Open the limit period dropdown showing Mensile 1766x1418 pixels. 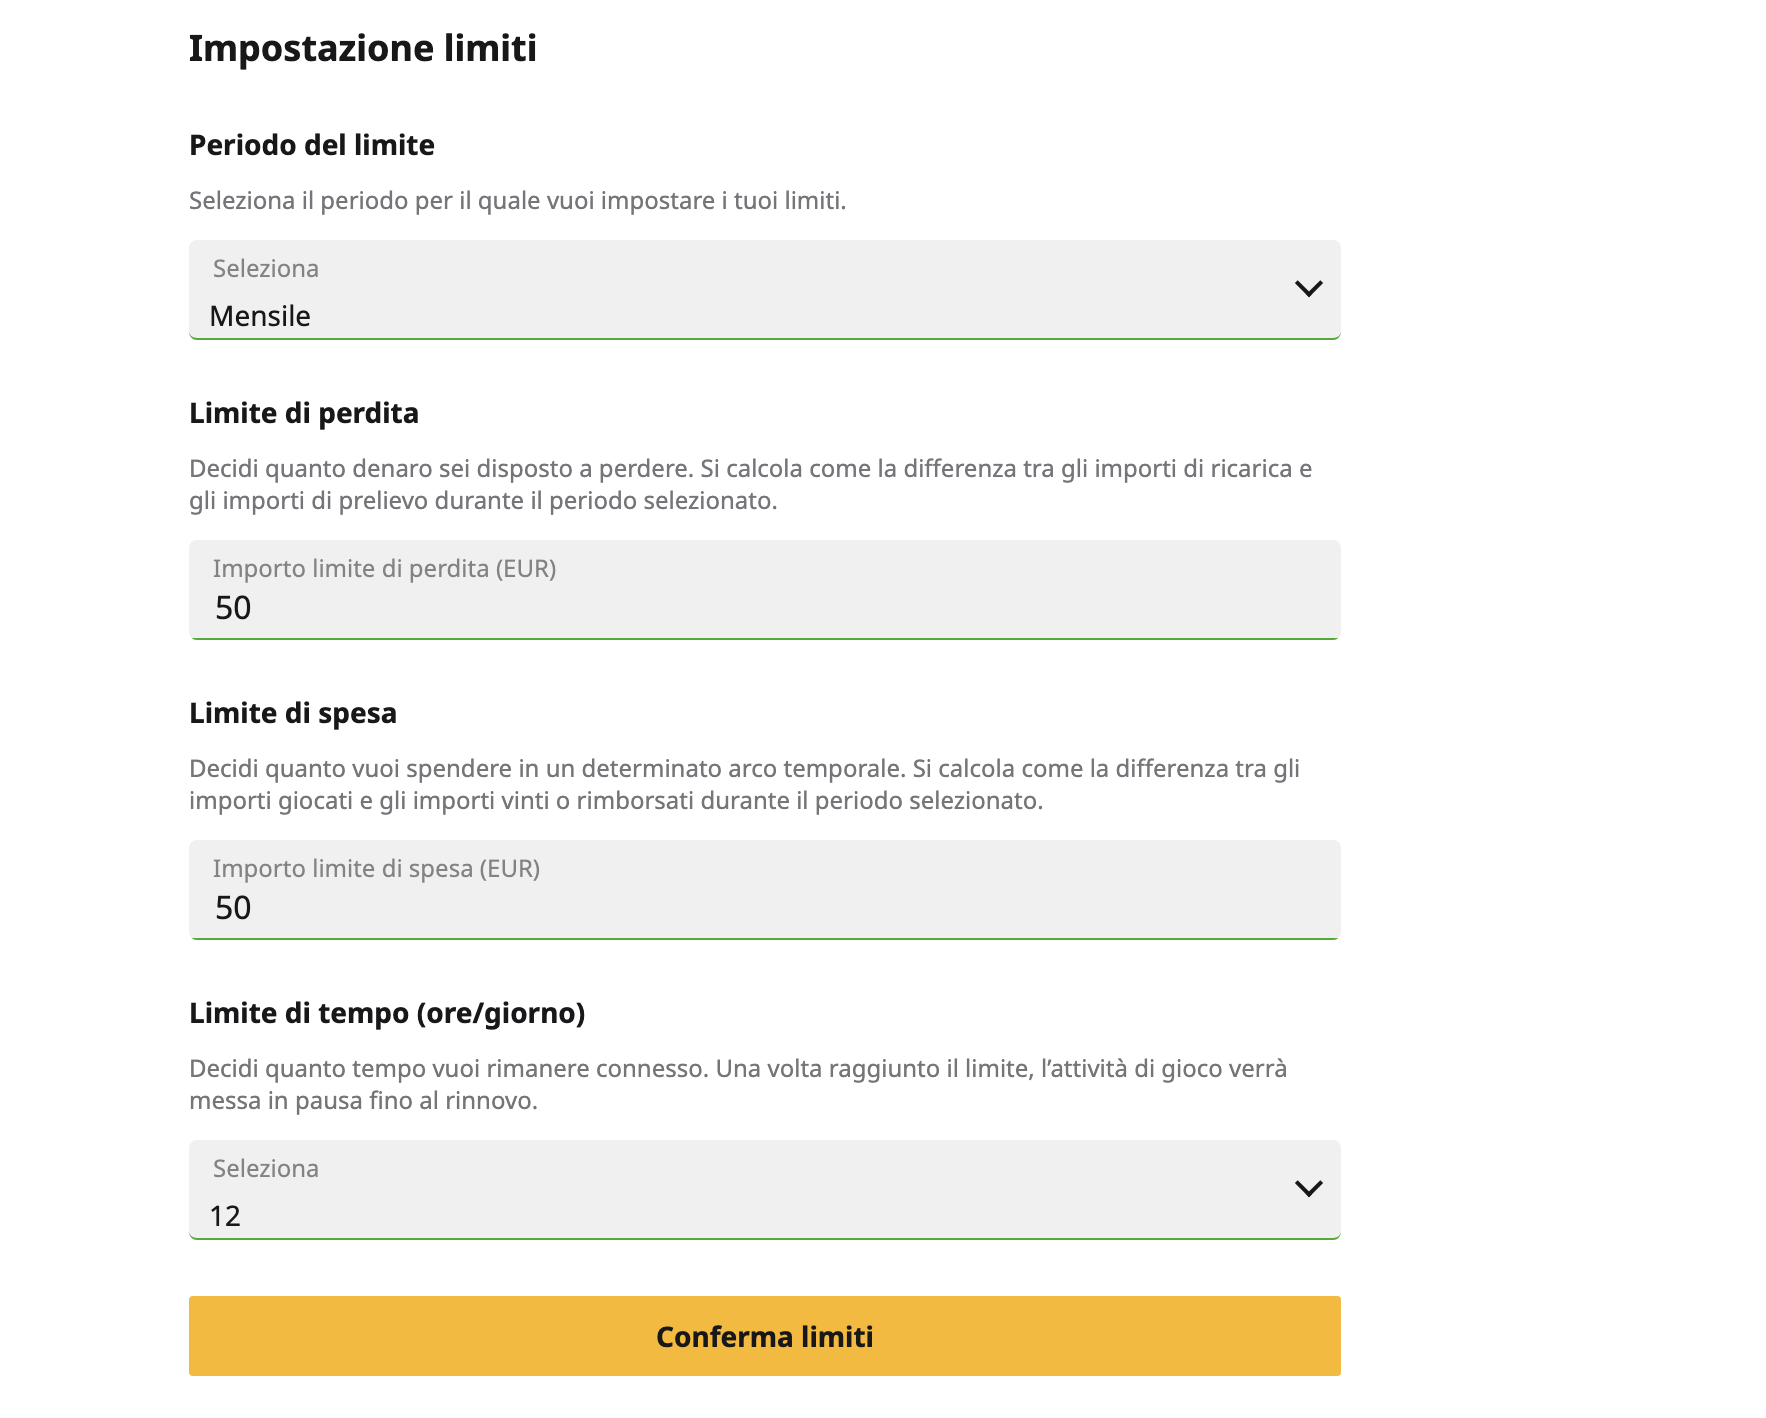tap(764, 290)
